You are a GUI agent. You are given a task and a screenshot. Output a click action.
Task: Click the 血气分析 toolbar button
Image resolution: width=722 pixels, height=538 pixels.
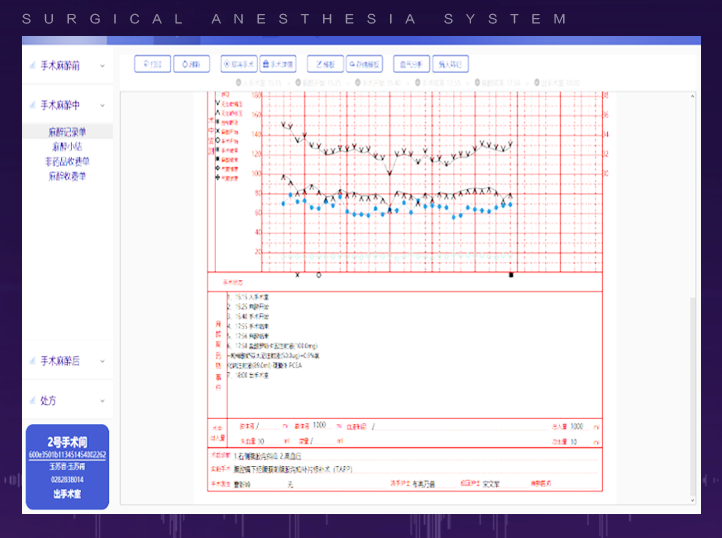(411, 64)
